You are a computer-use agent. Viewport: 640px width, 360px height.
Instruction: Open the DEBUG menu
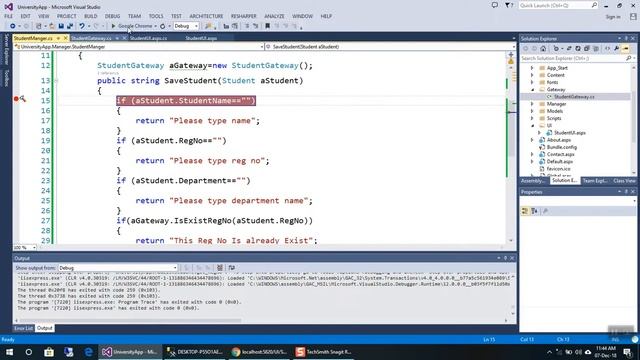tap(112, 16)
